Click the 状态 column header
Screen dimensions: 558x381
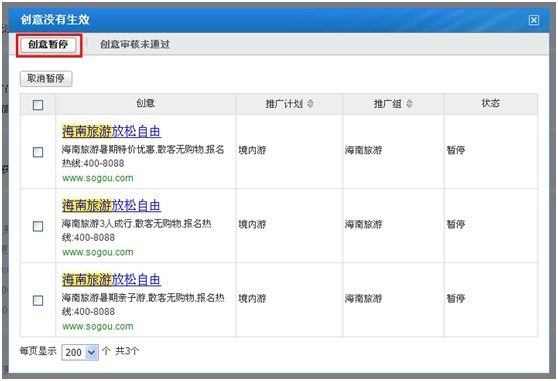[x=490, y=103]
